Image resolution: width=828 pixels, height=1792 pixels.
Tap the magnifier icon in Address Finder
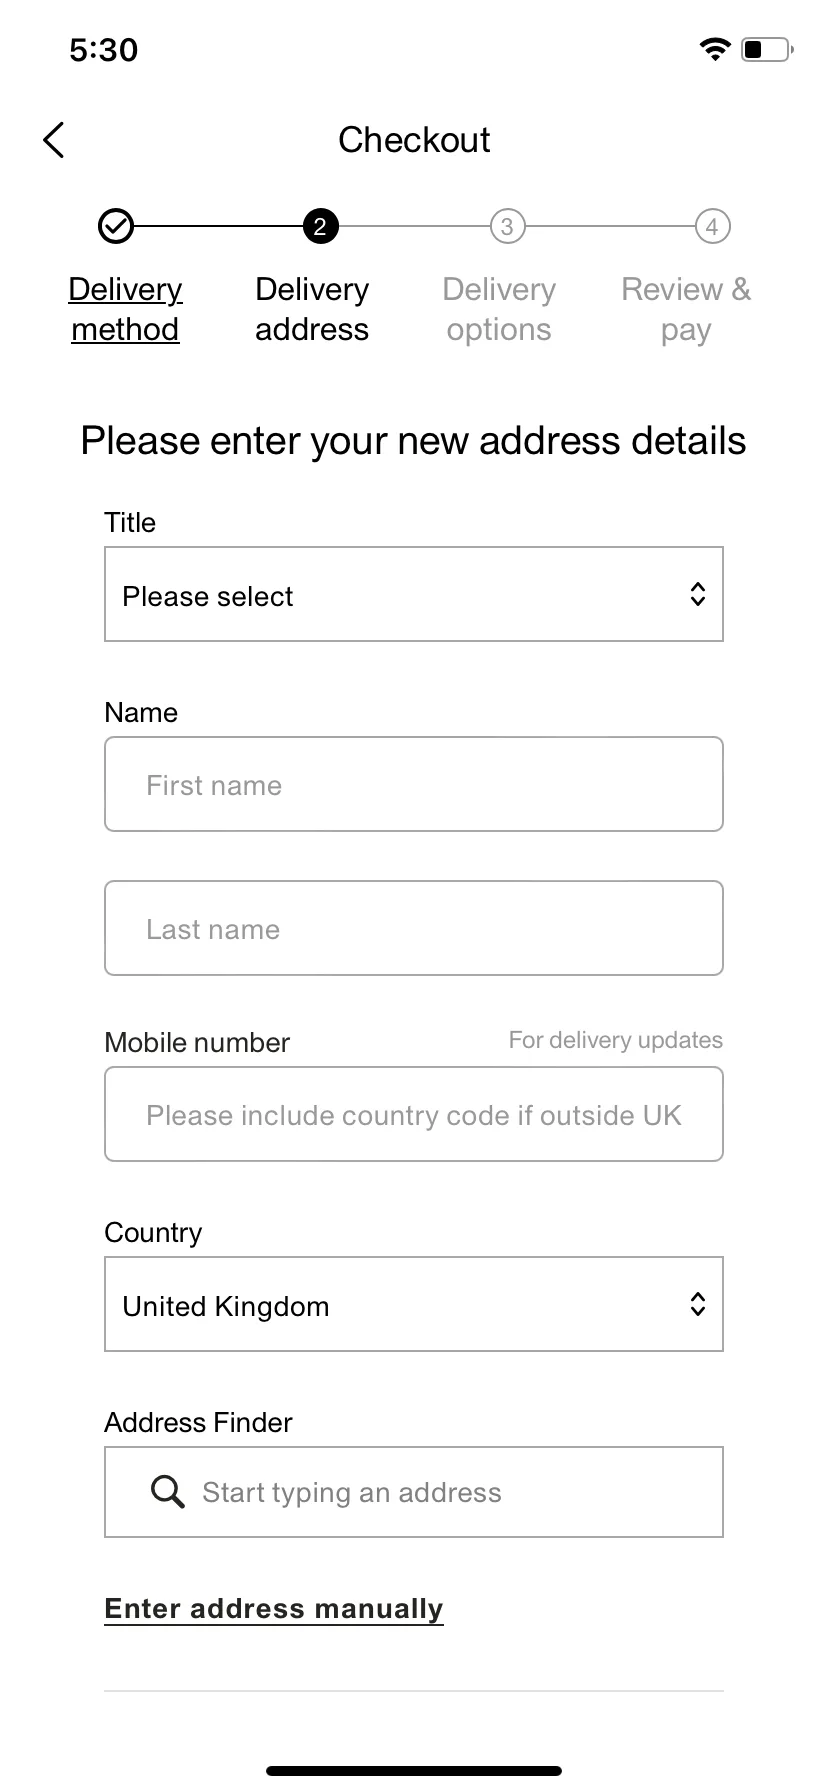[x=167, y=1492]
